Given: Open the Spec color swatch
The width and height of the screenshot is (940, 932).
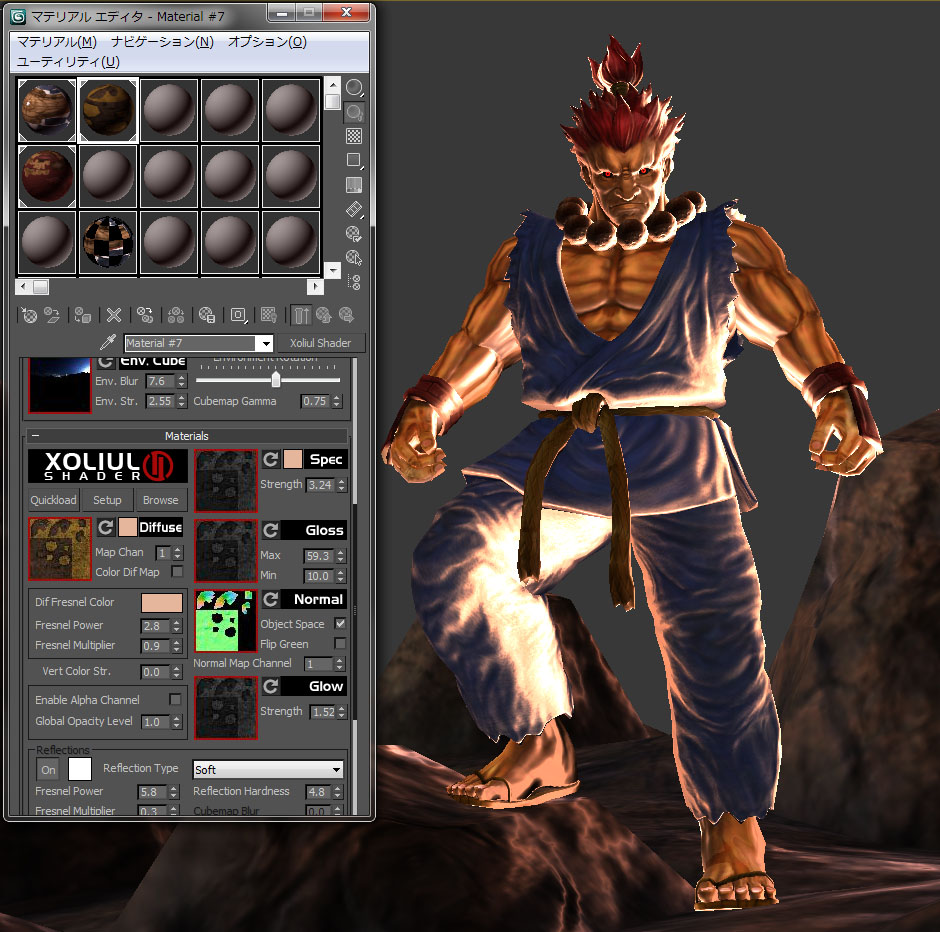Looking at the screenshot, I should 293,460.
